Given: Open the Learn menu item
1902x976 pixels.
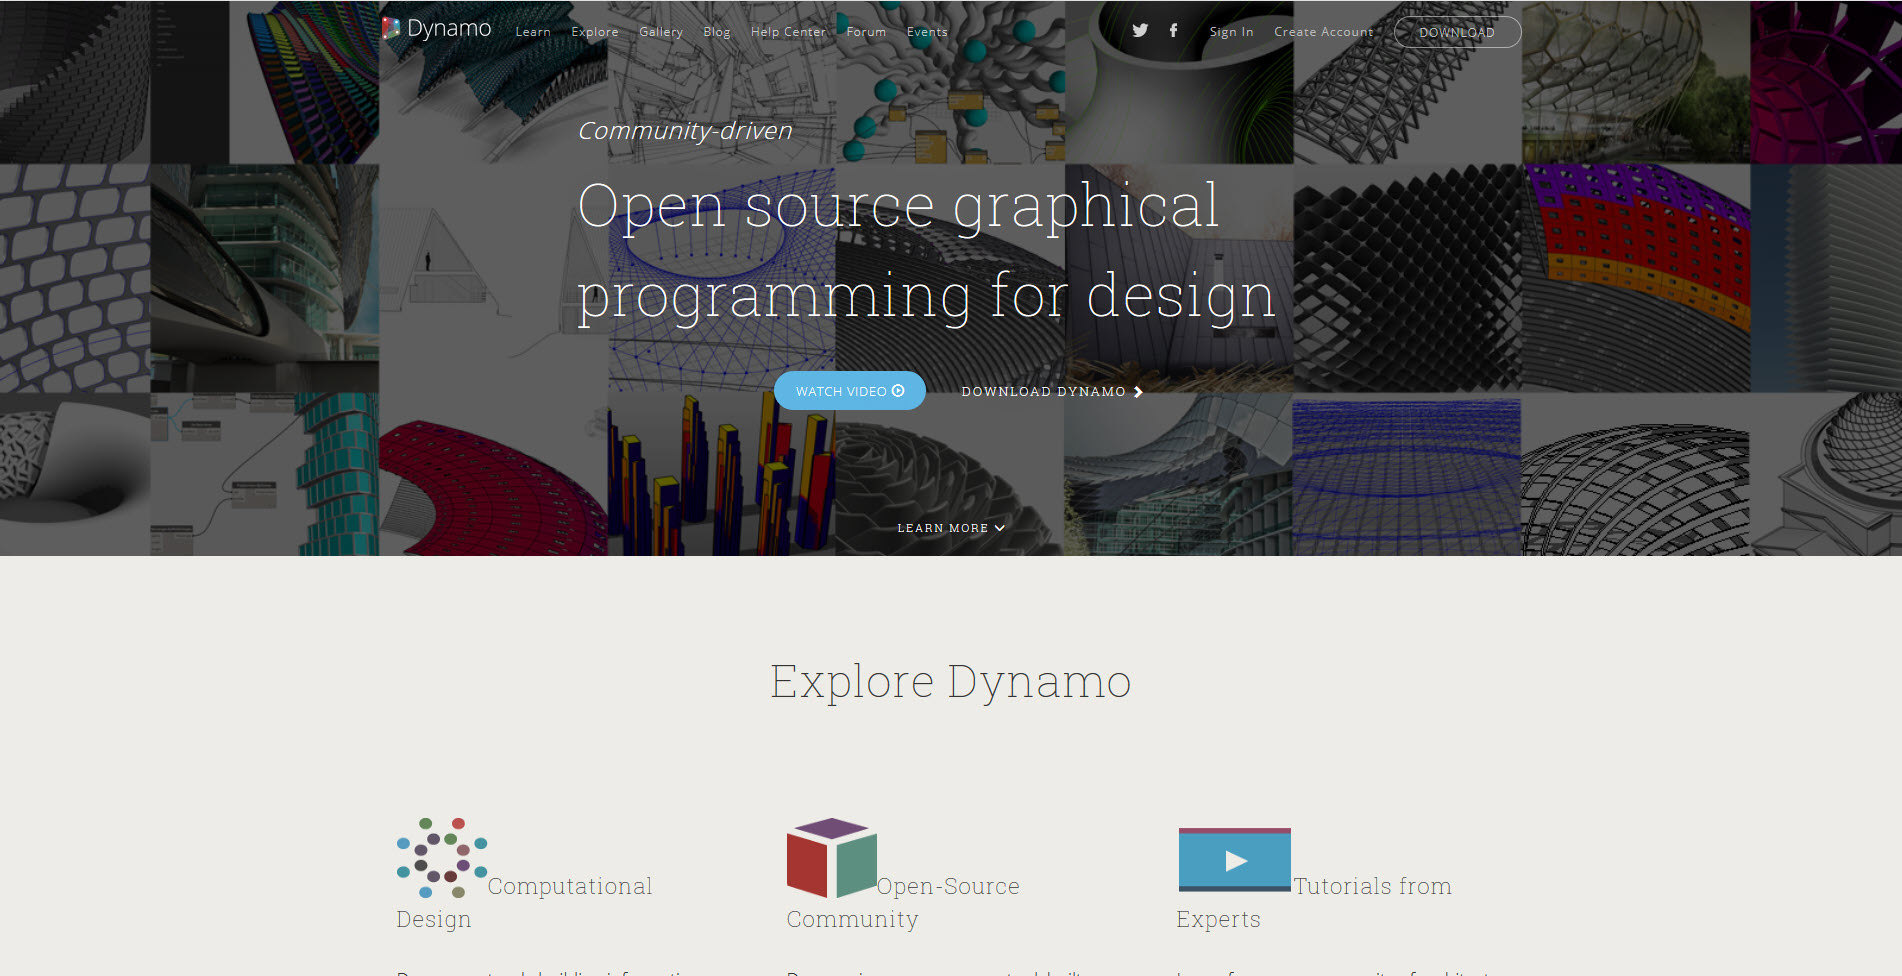Looking at the screenshot, I should tap(532, 32).
